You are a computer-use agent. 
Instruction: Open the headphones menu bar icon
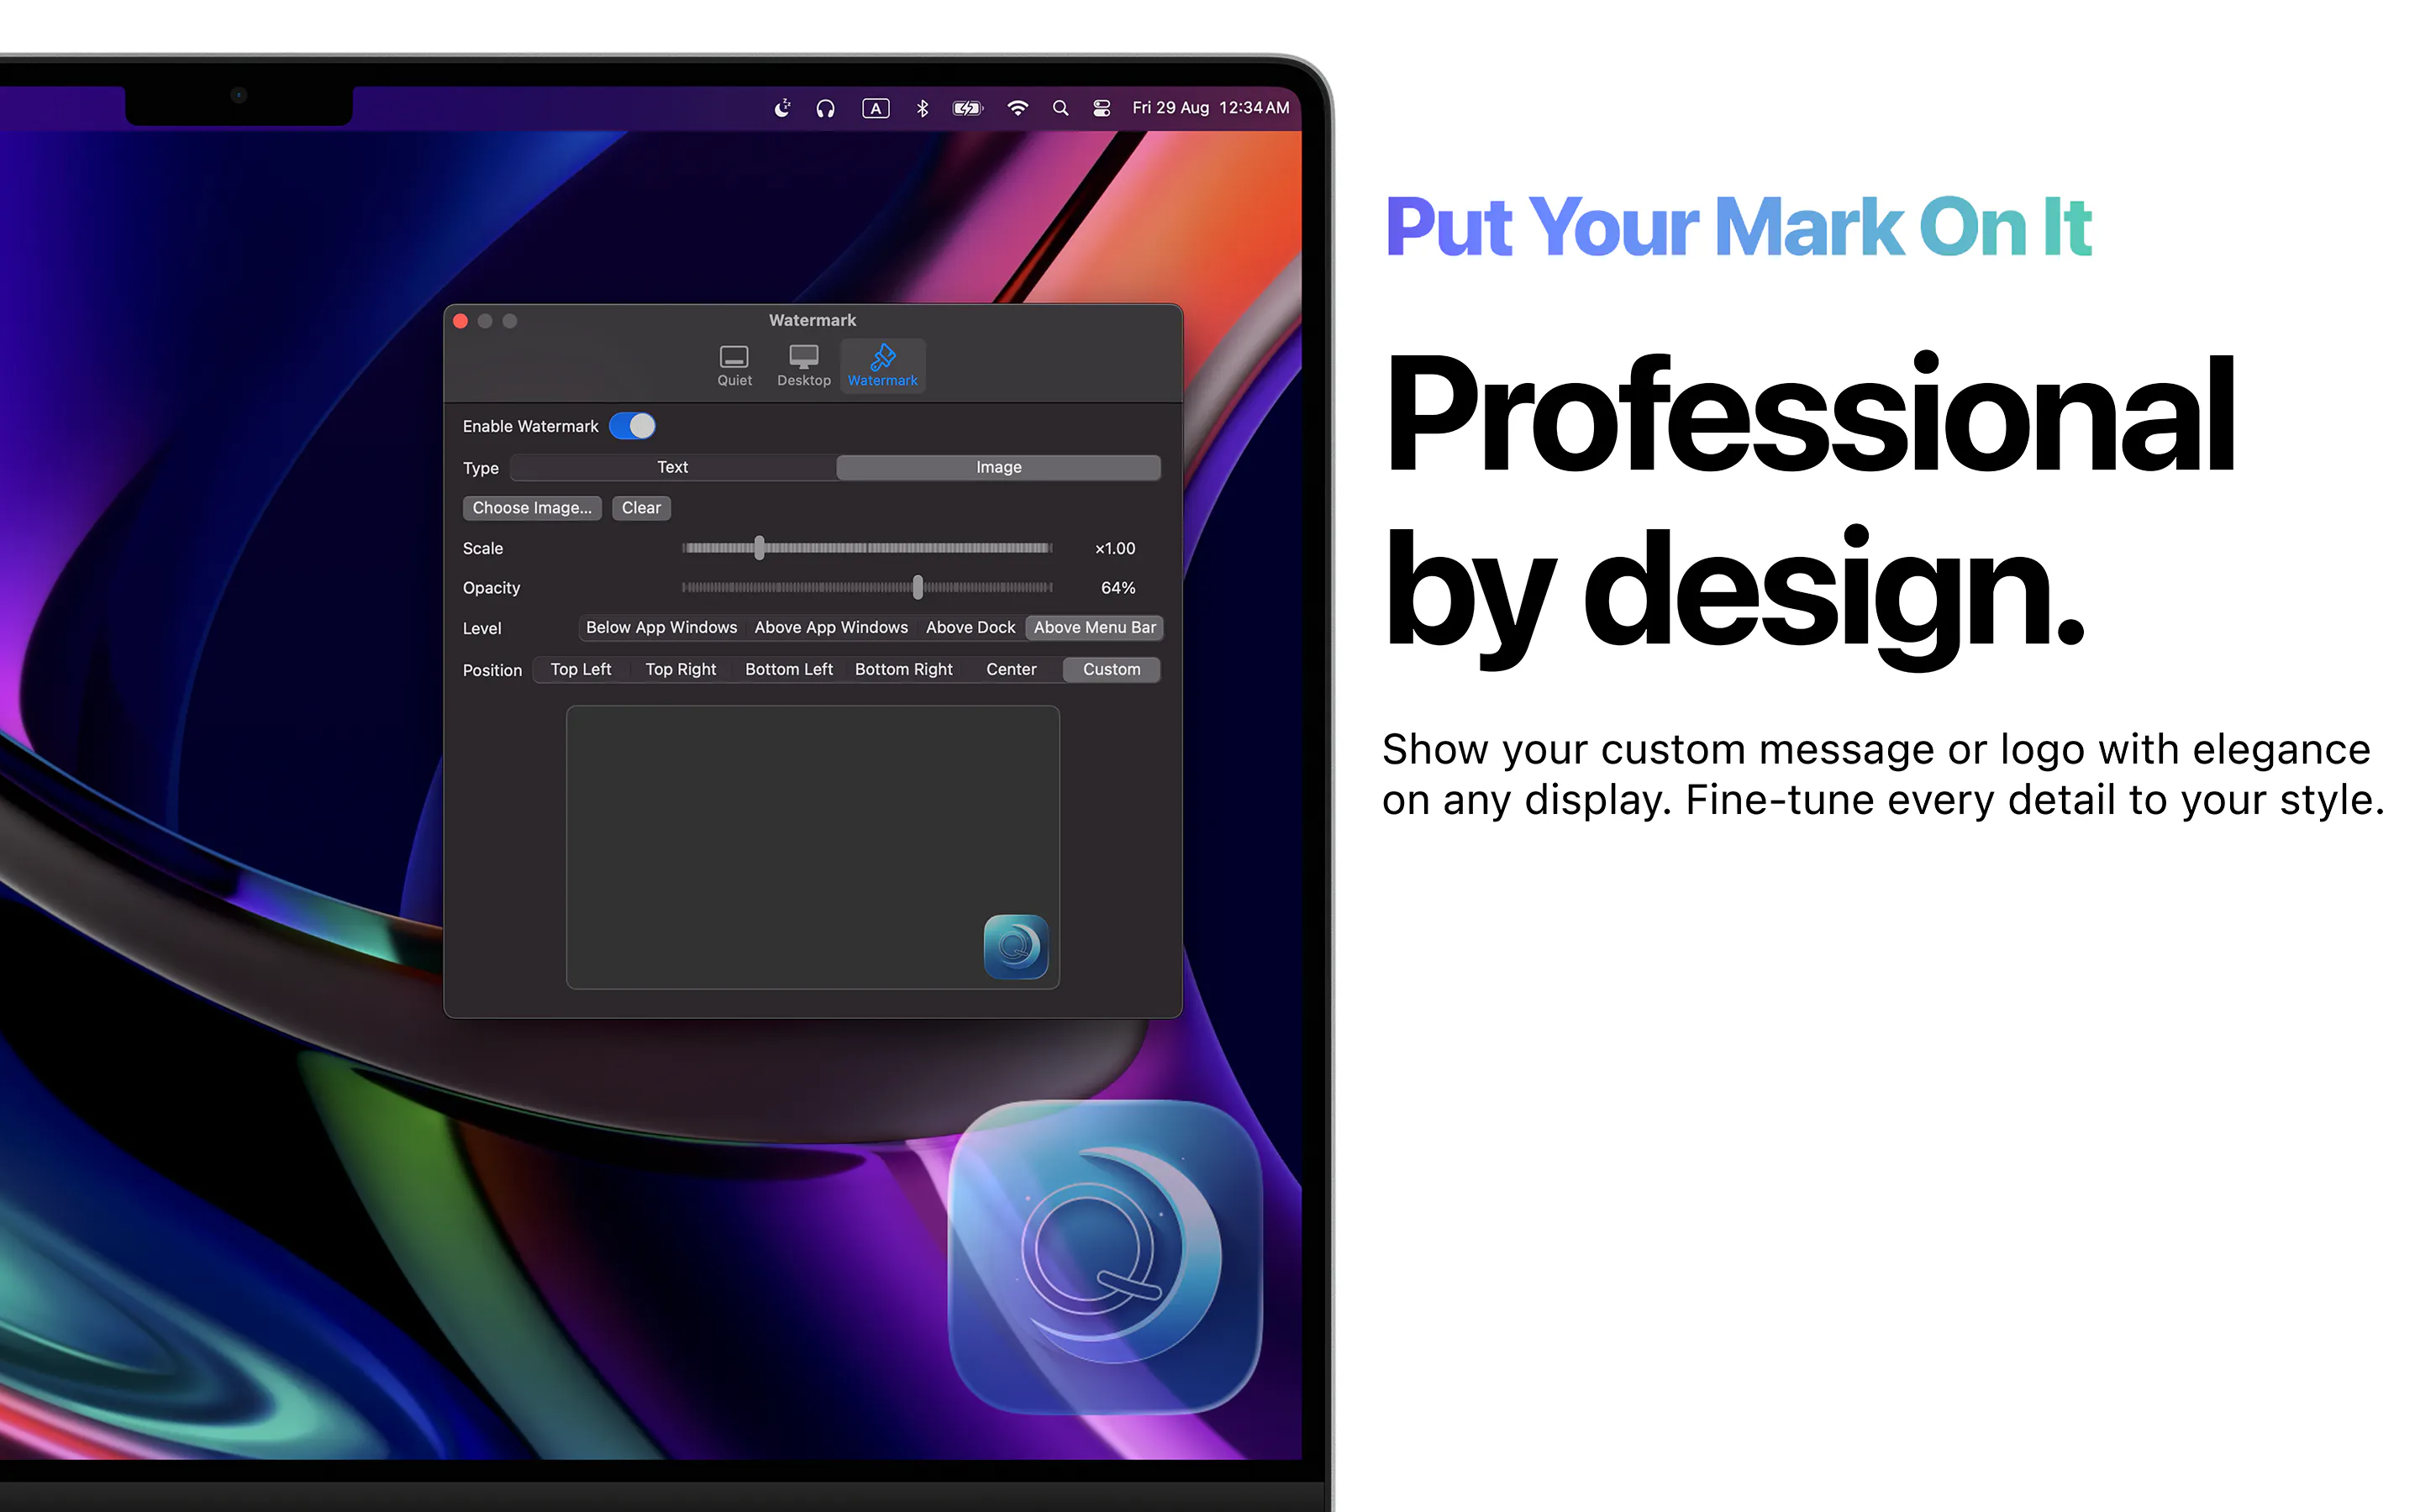pos(825,108)
